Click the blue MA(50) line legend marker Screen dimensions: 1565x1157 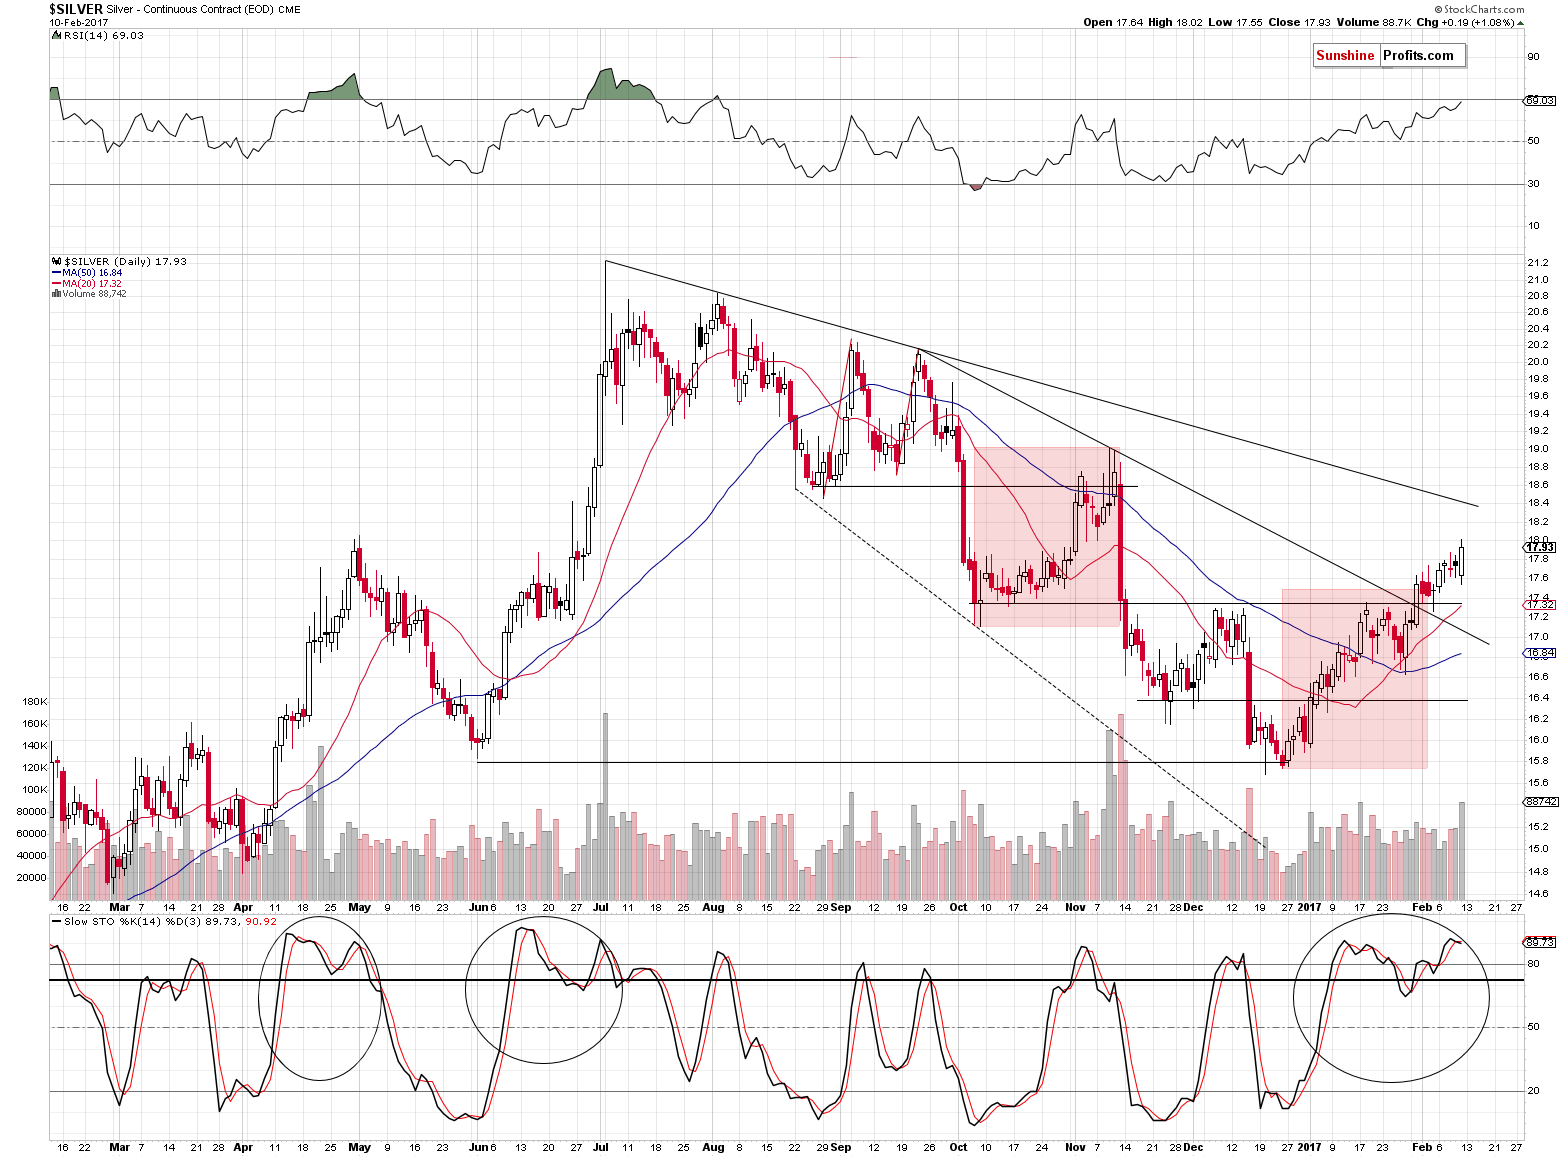point(56,272)
